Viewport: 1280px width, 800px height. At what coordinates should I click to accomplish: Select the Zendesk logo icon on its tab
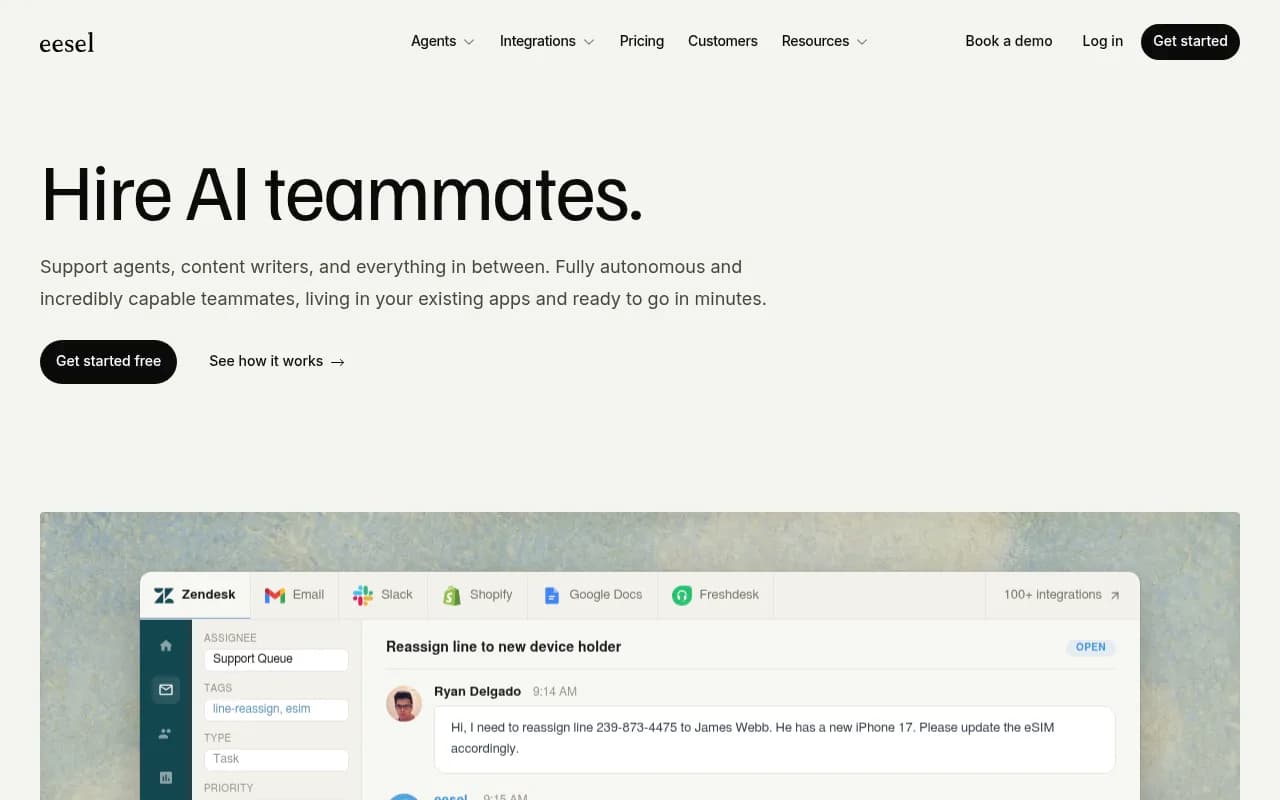tap(163, 594)
